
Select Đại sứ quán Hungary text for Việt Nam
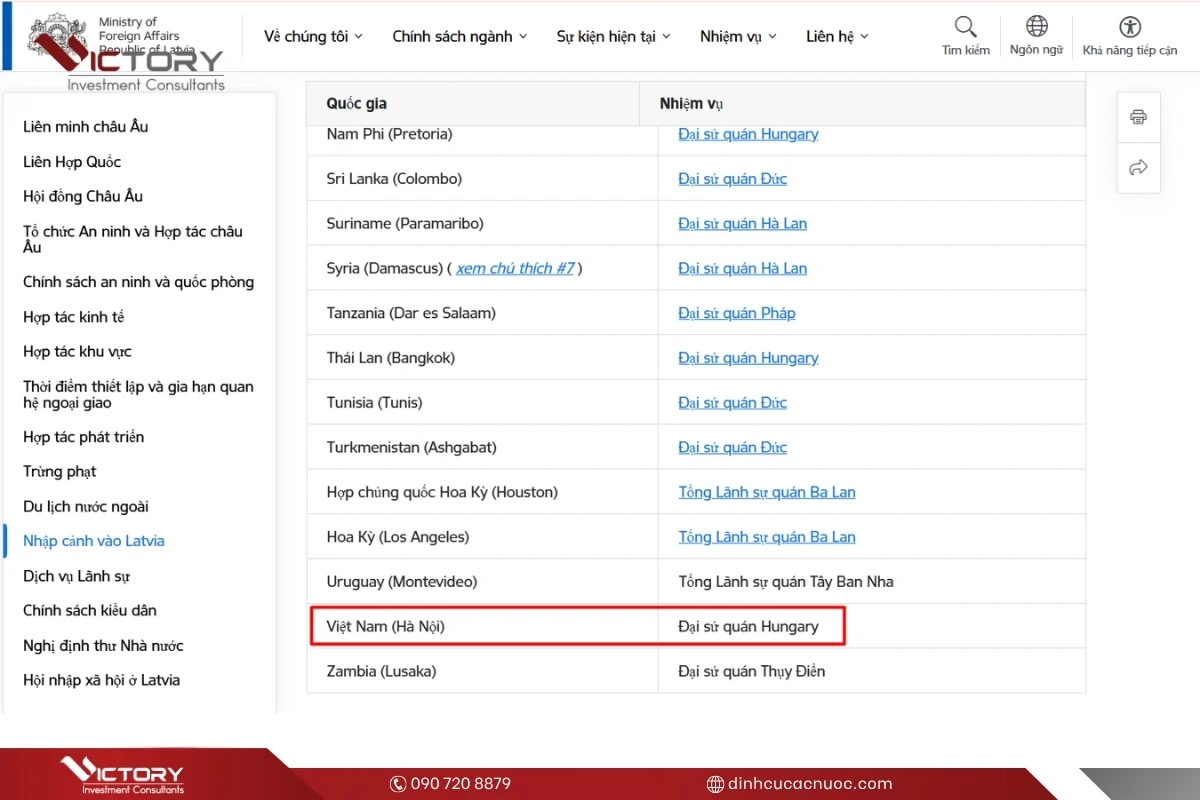(x=748, y=627)
